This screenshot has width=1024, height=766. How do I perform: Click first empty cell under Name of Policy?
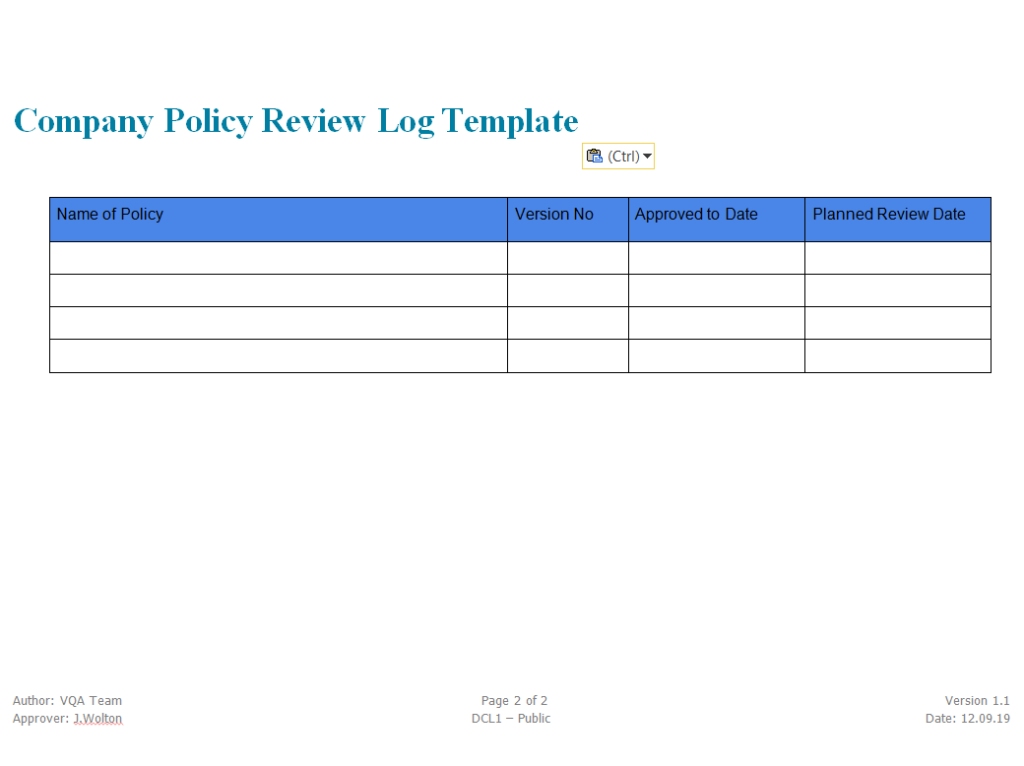click(x=278, y=258)
